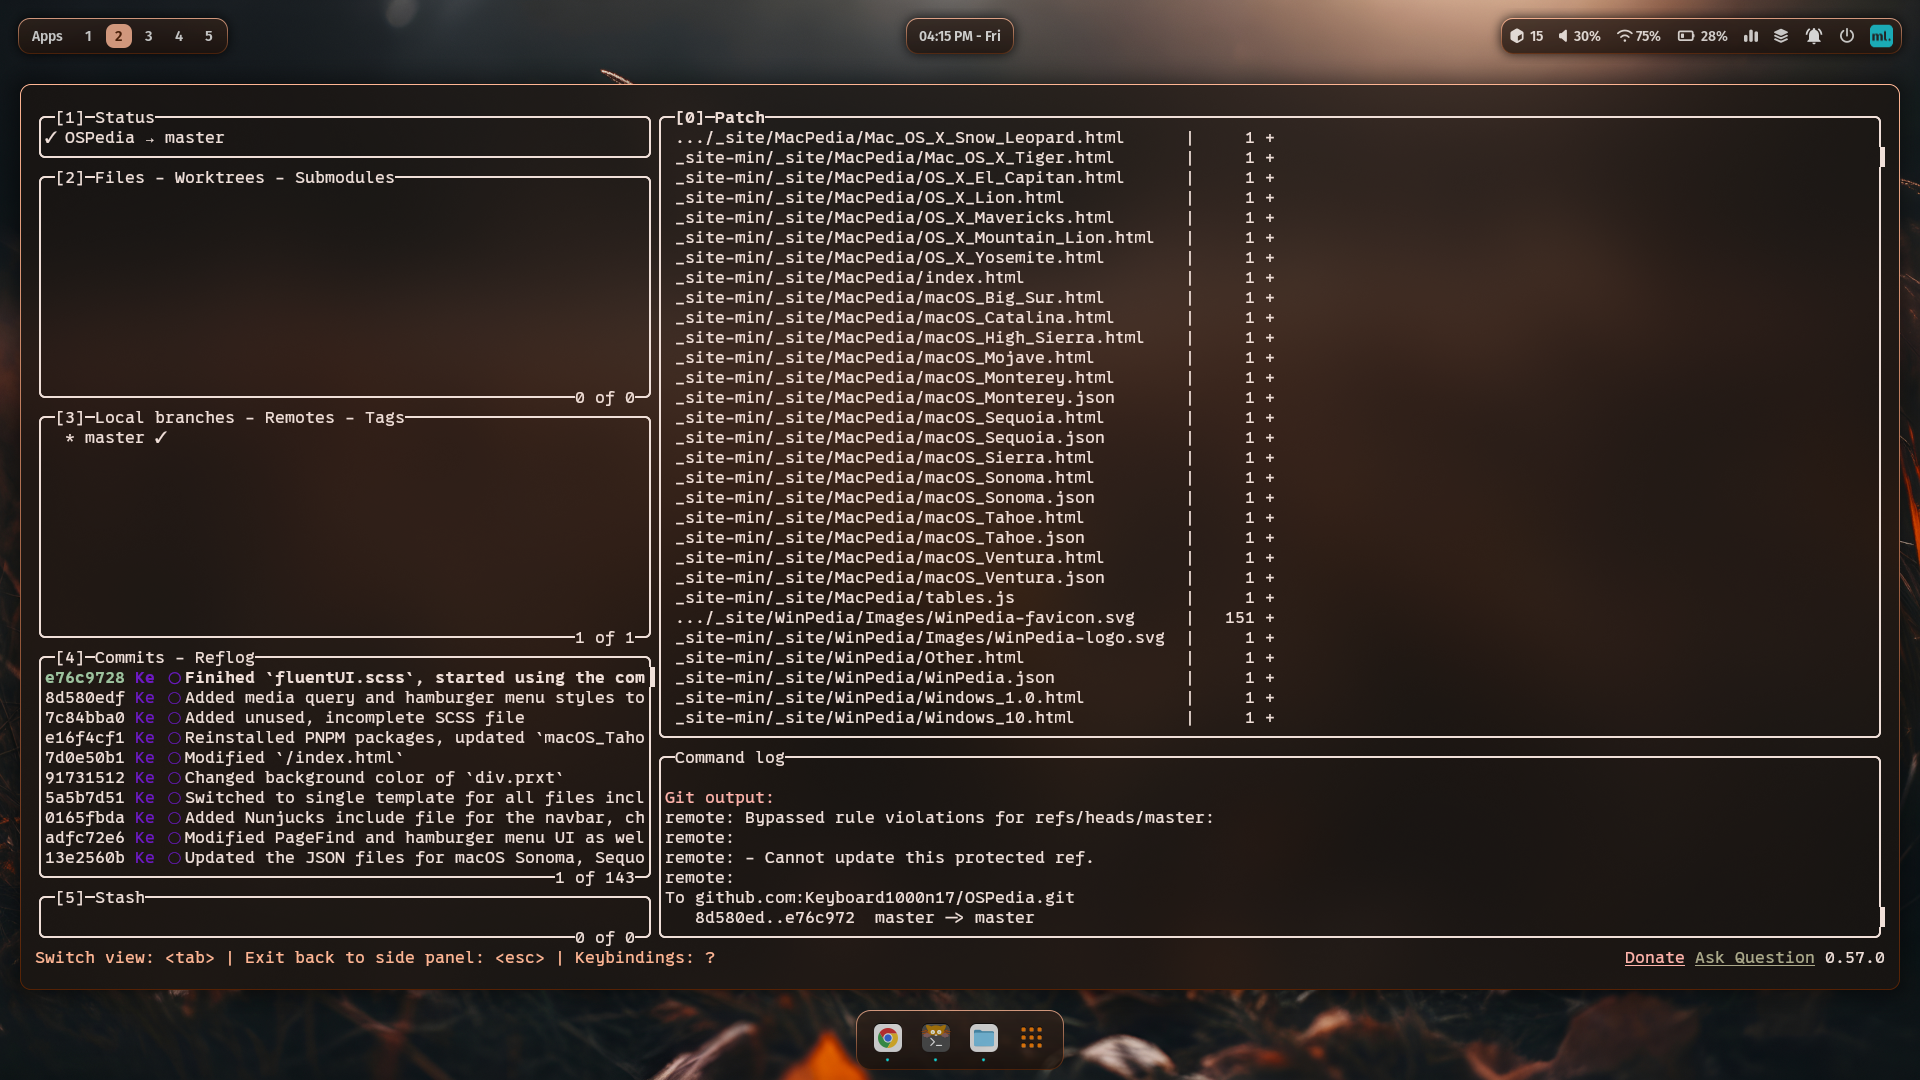Click the Patch panel scrollbar thumb

[1882, 157]
